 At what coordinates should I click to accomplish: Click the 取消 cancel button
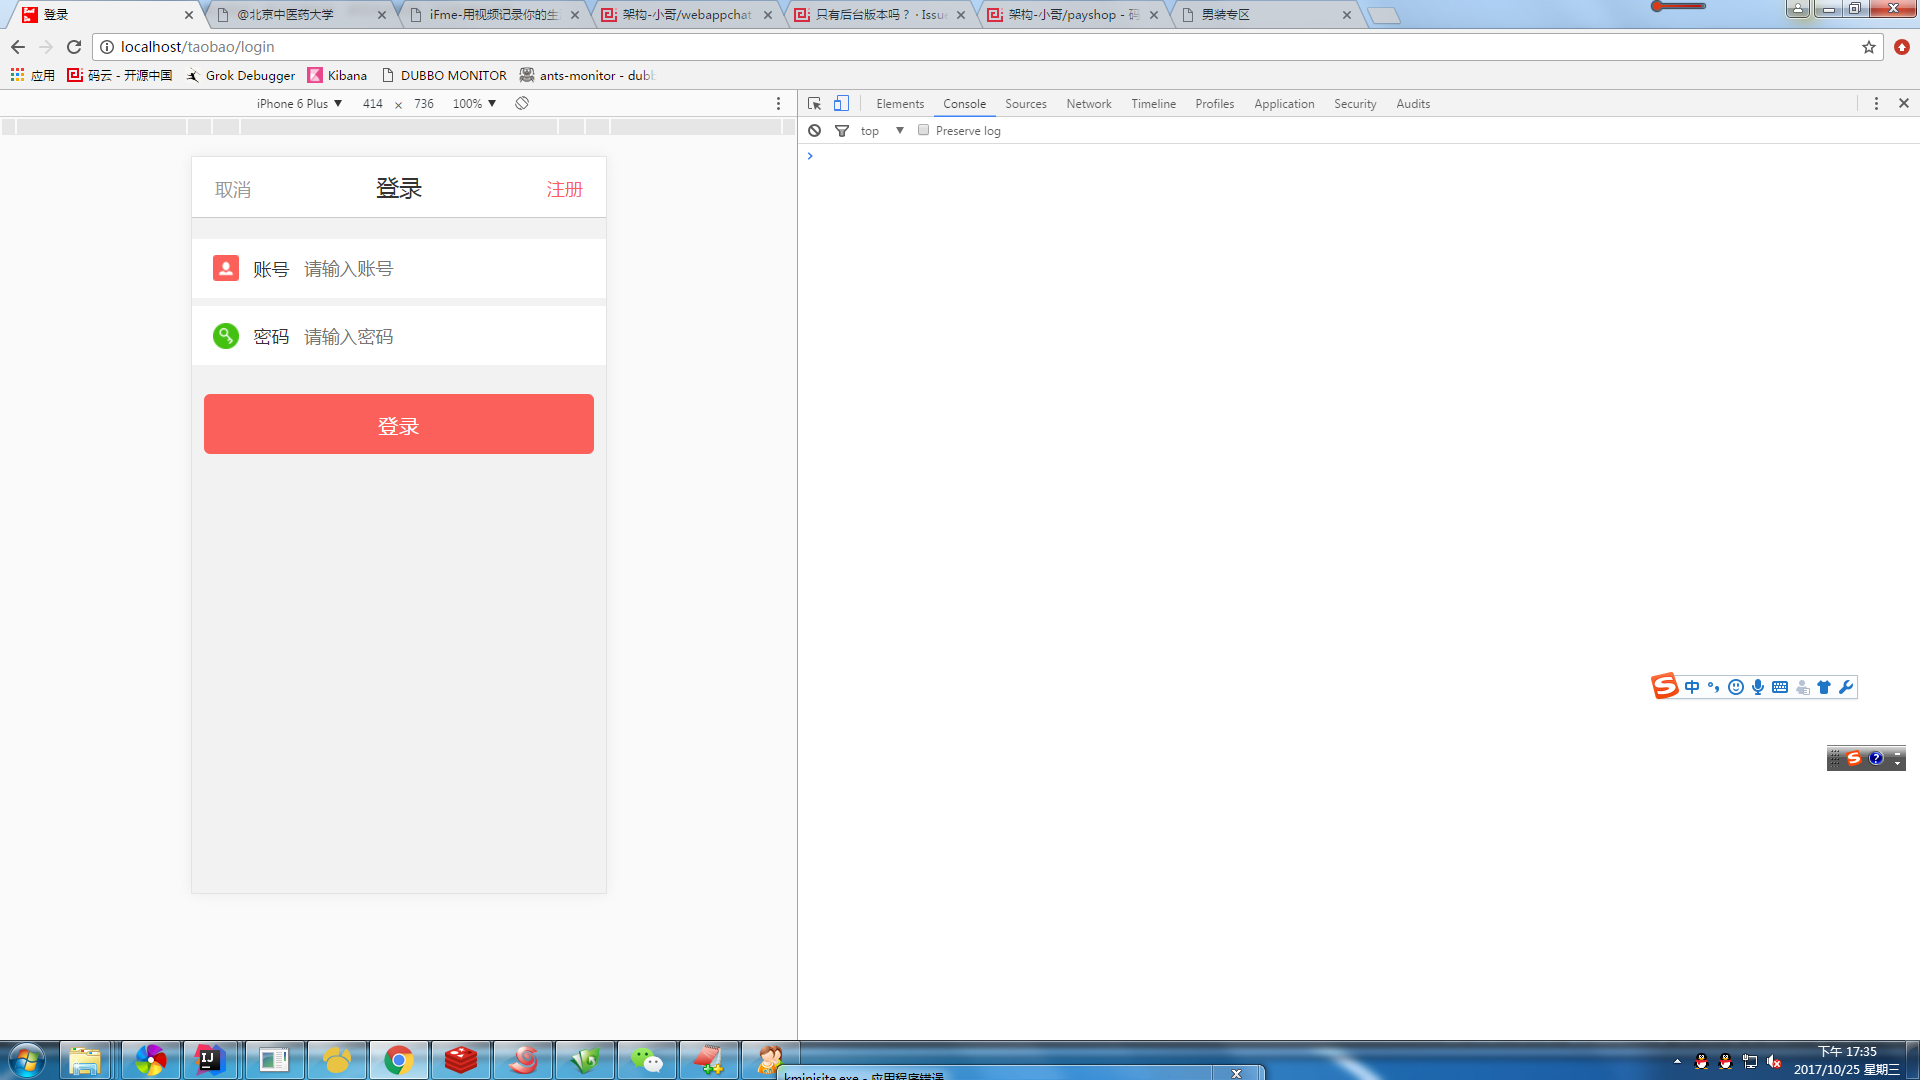(x=233, y=189)
